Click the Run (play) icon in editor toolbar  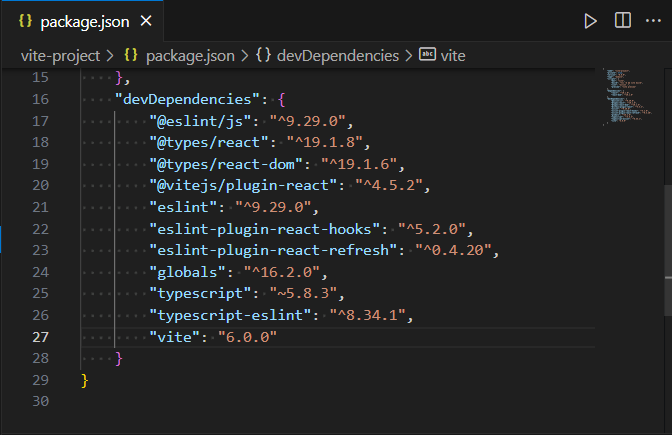pyautogui.click(x=590, y=21)
